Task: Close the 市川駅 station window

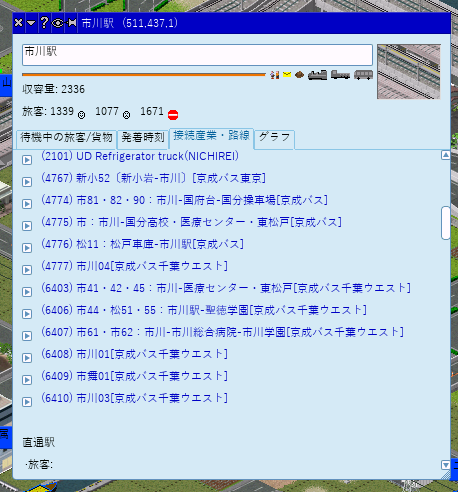Action: point(19,23)
